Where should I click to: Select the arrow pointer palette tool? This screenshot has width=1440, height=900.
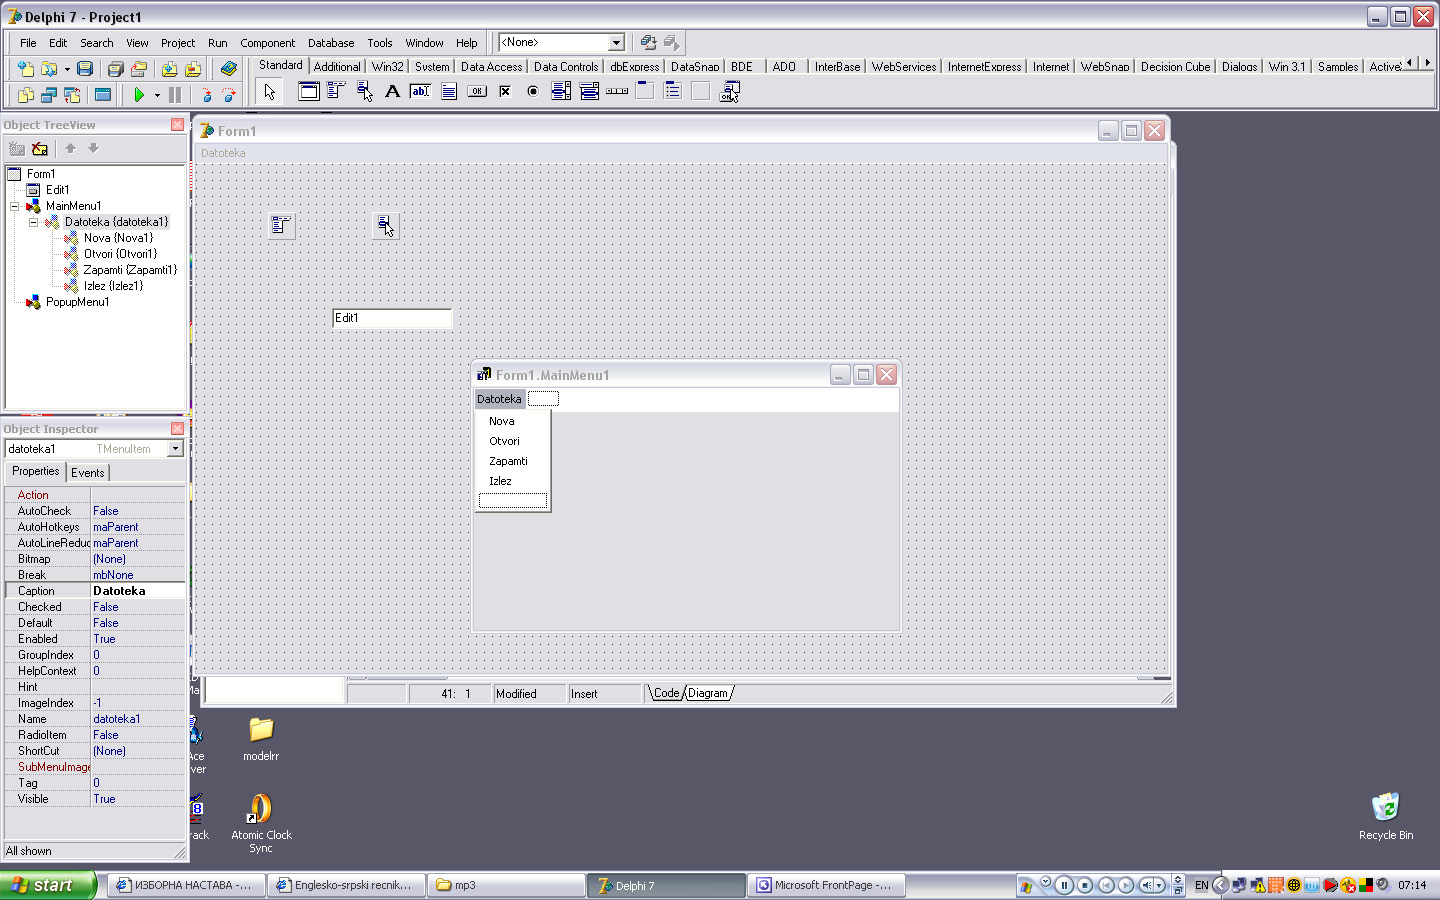(x=269, y=92)
